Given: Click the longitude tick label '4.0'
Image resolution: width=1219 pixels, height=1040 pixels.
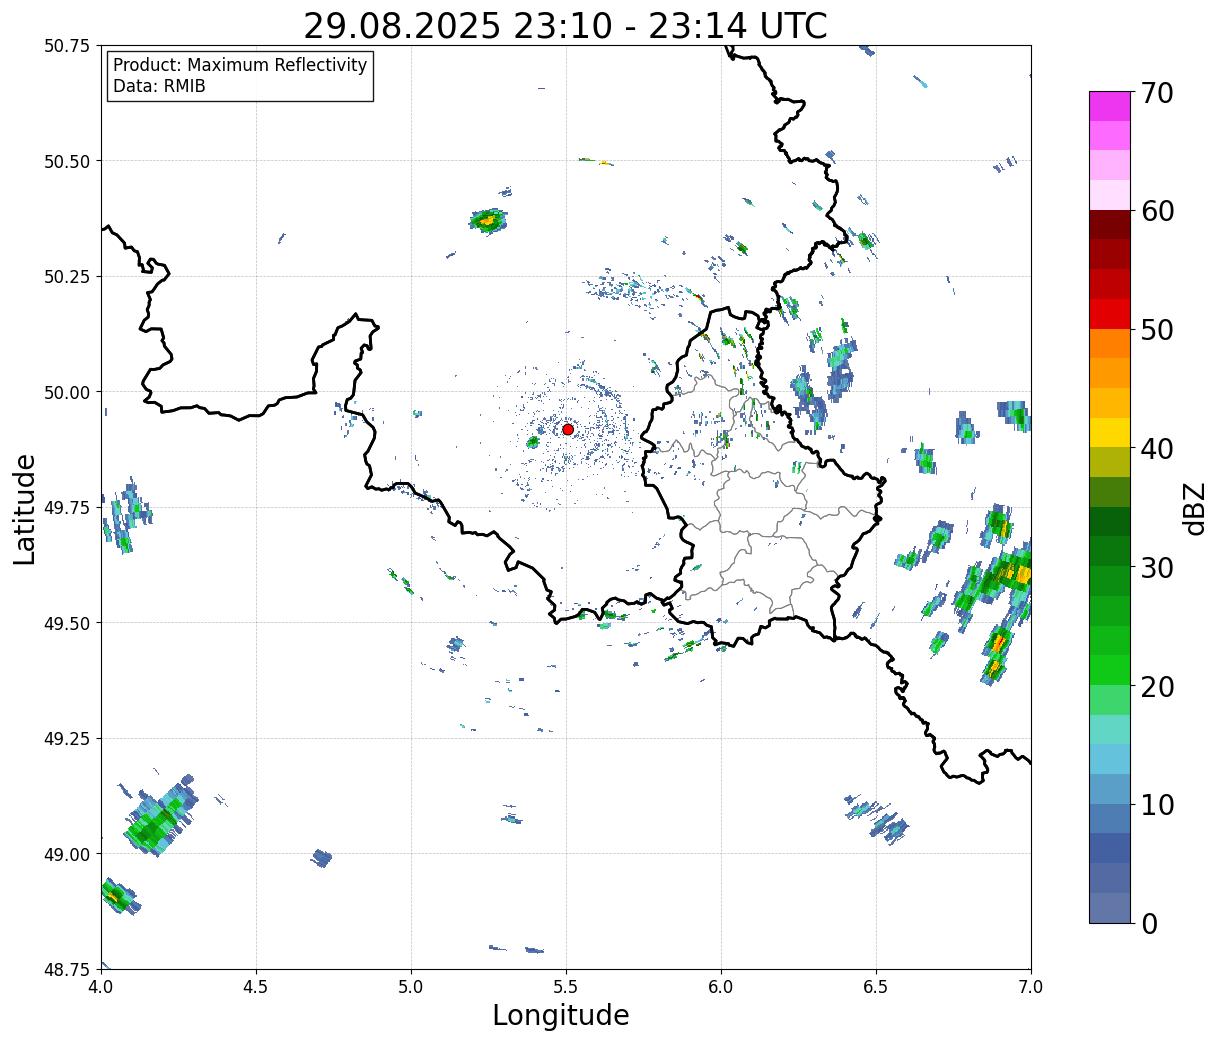Looking at the screenshot, I should tap(101, 987).
